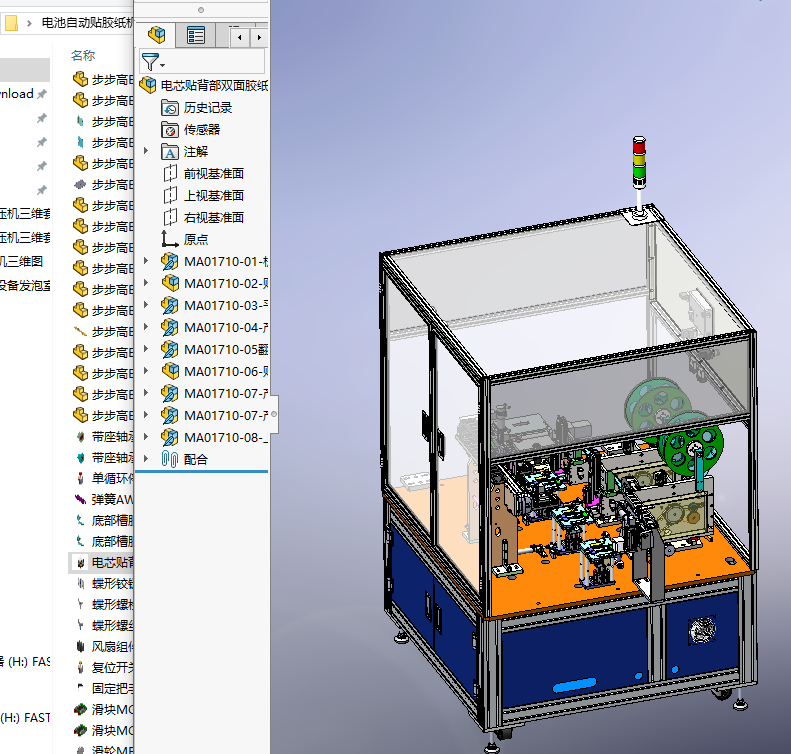This screenshot has height=754, width=791.
Task: Expand the MA01710-04 subassembly
Action: click(146, 326)
